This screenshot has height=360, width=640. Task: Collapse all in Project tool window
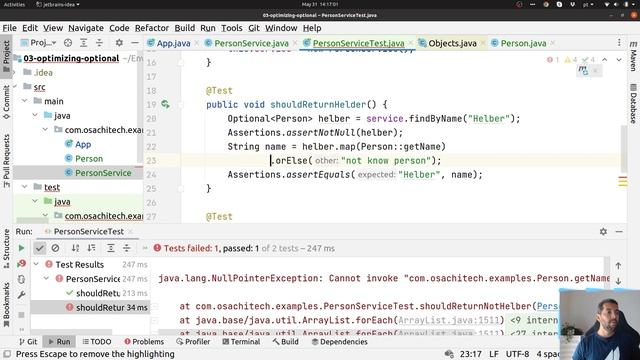[100, 43]
